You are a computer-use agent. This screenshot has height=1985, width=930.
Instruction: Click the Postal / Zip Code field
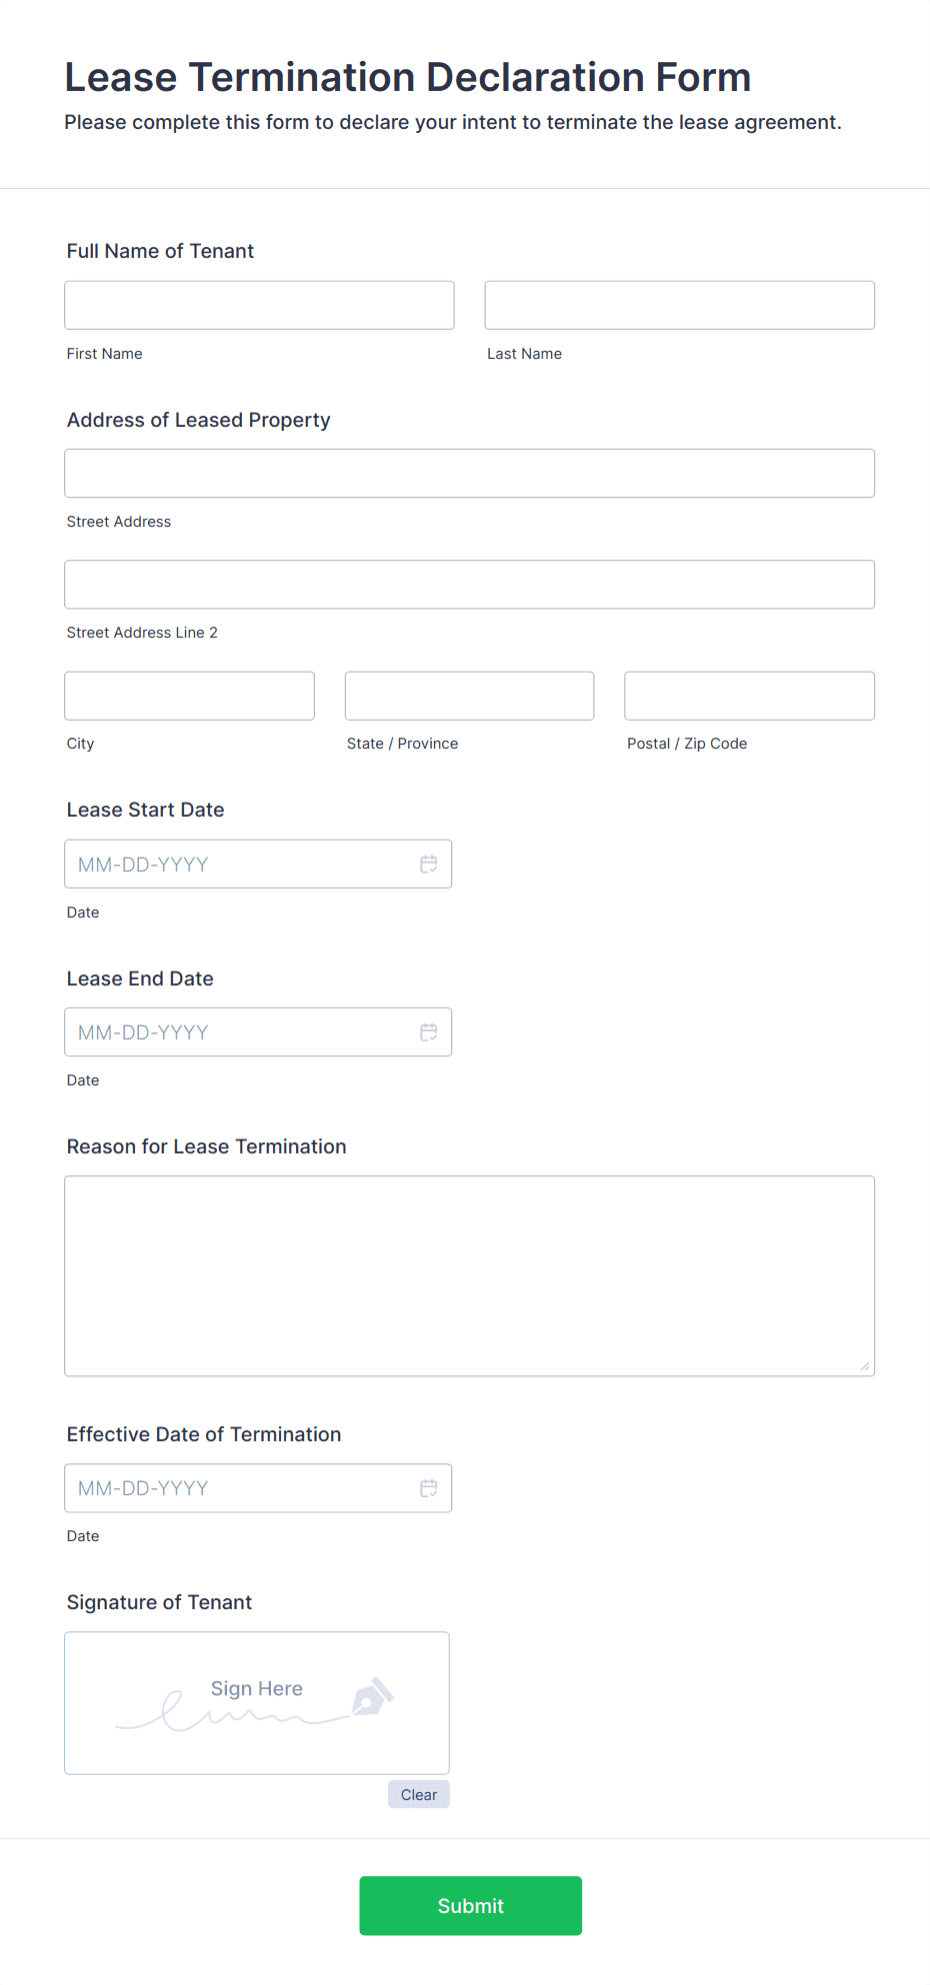[x=748, y=695]
